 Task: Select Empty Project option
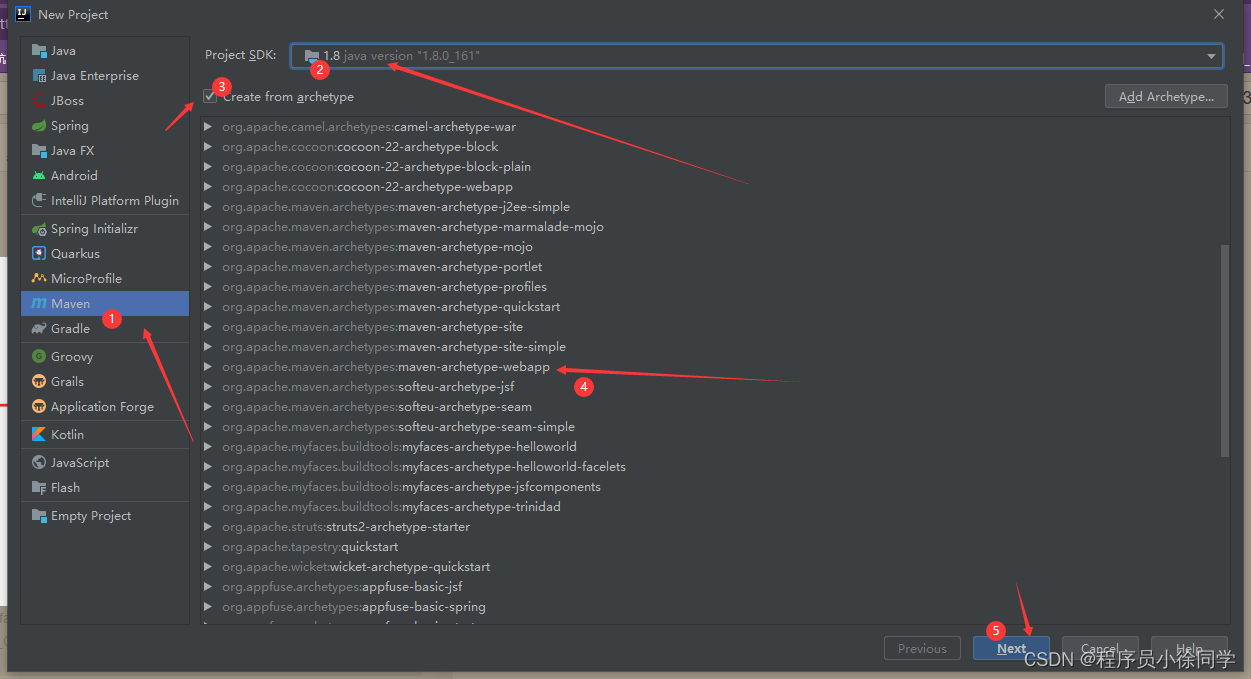105,516
